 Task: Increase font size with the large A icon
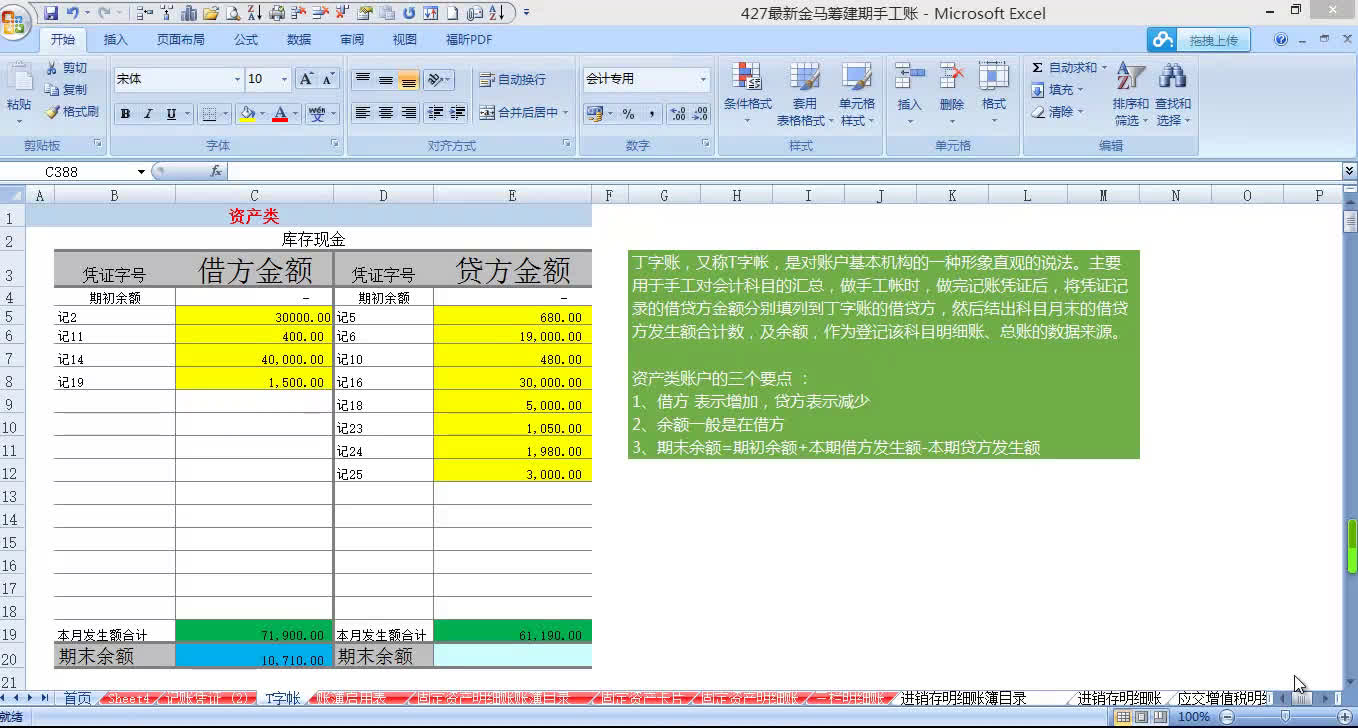tap(307, 79)
